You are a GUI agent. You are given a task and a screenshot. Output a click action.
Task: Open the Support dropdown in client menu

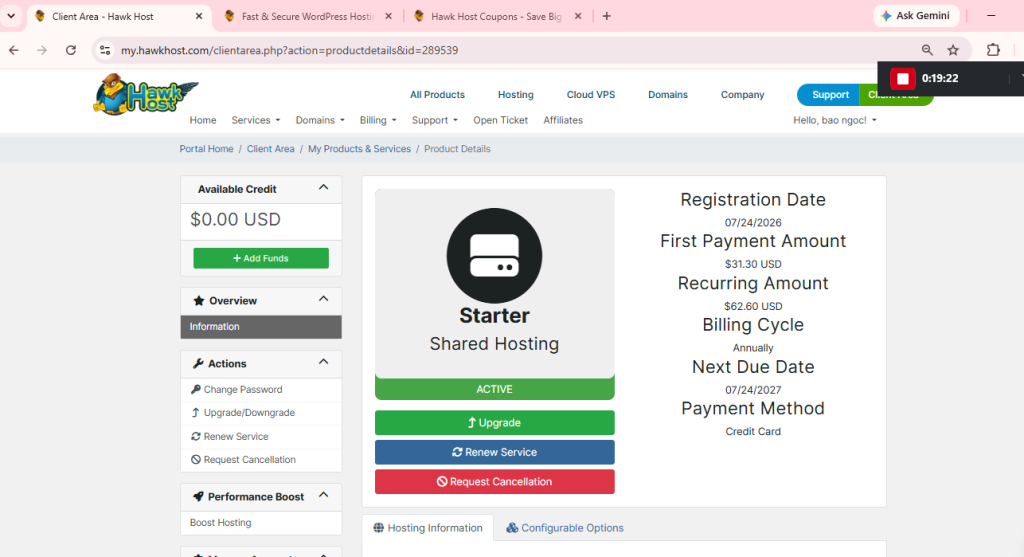pyautogui.click(x=435, y=120)
